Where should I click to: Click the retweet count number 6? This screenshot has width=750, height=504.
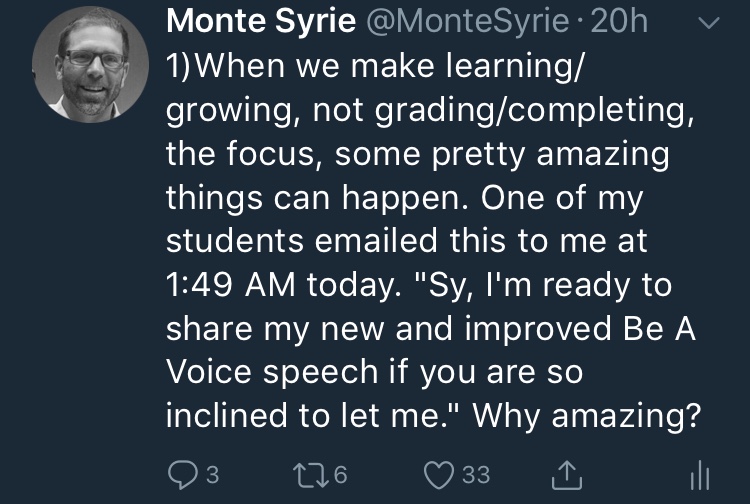[x=340, y=473]
